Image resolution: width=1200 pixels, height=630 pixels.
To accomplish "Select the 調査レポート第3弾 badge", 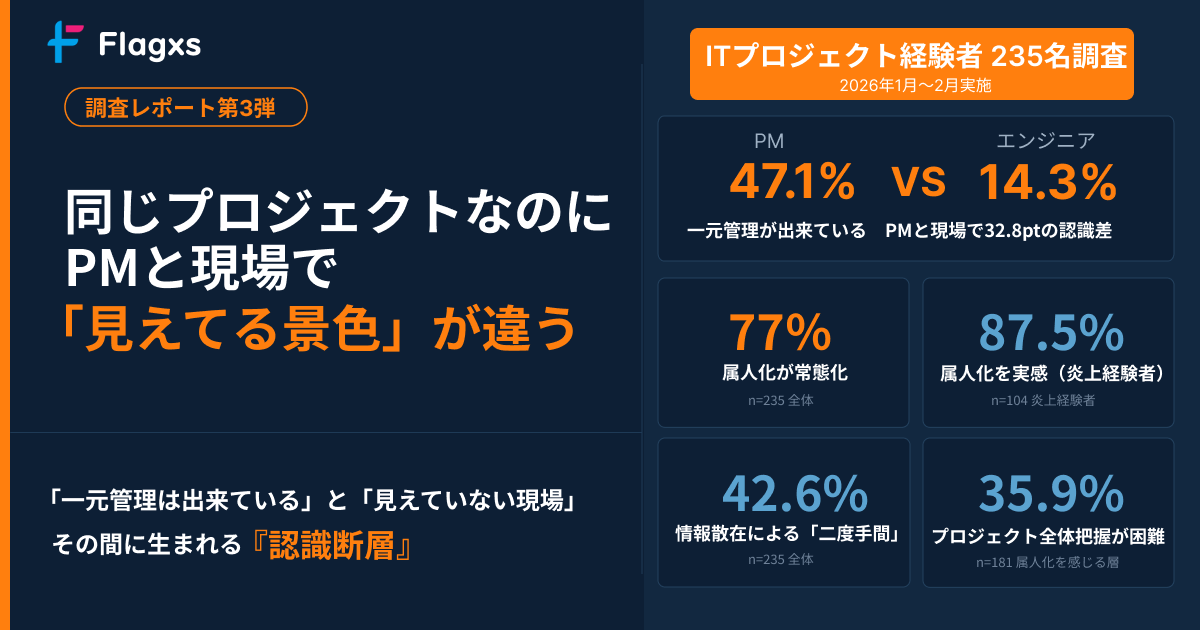I will click(185, 108).
